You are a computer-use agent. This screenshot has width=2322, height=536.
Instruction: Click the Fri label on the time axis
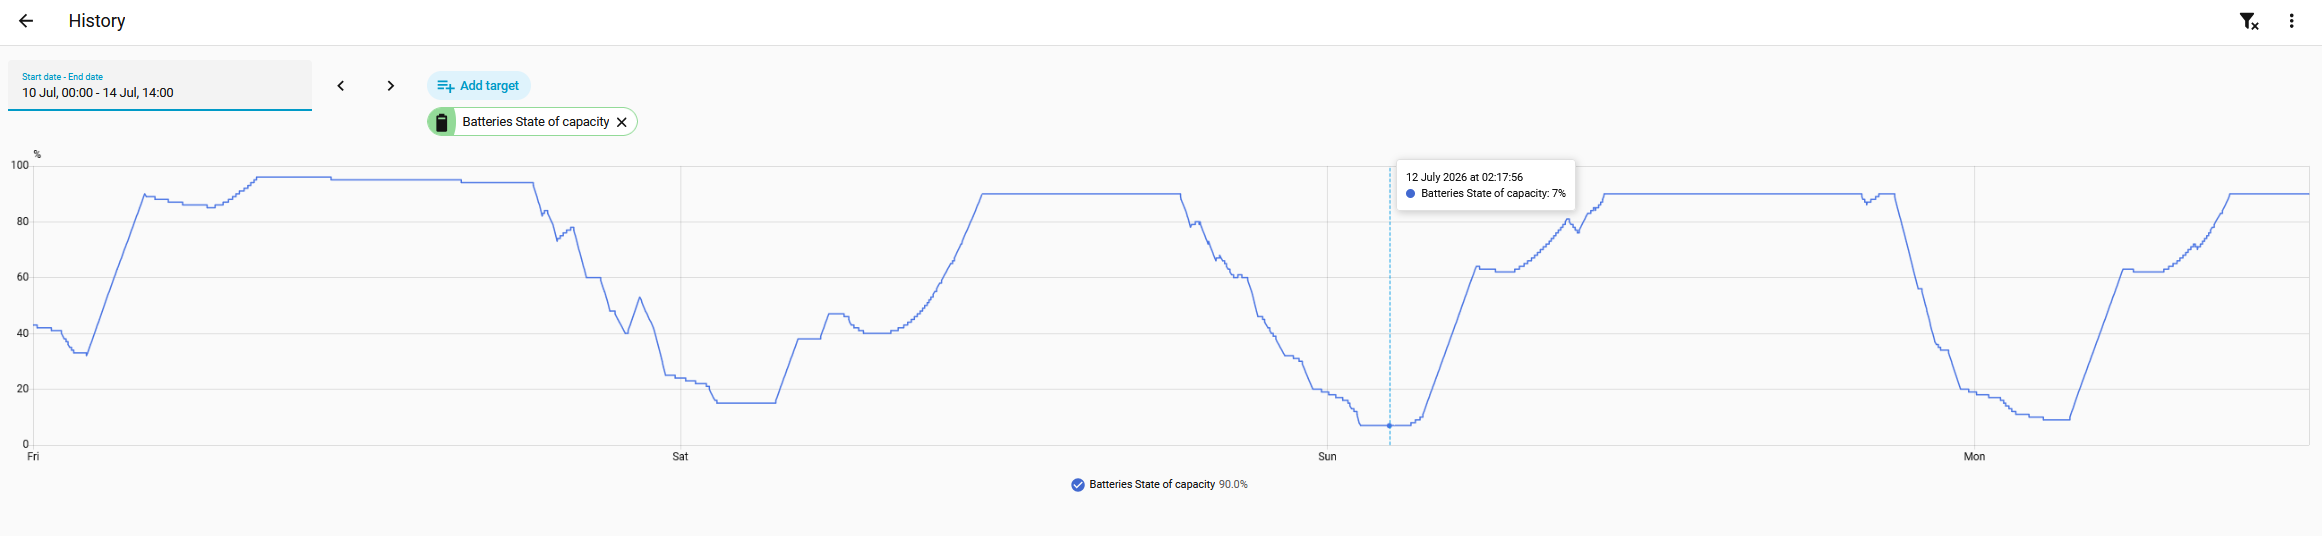(x=33, y=457)
